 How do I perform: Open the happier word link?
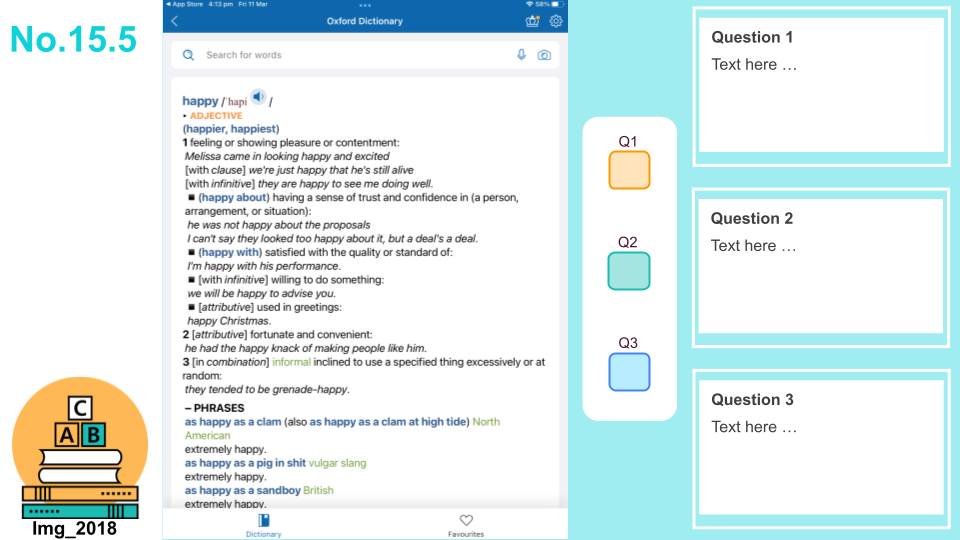(206, 129)
